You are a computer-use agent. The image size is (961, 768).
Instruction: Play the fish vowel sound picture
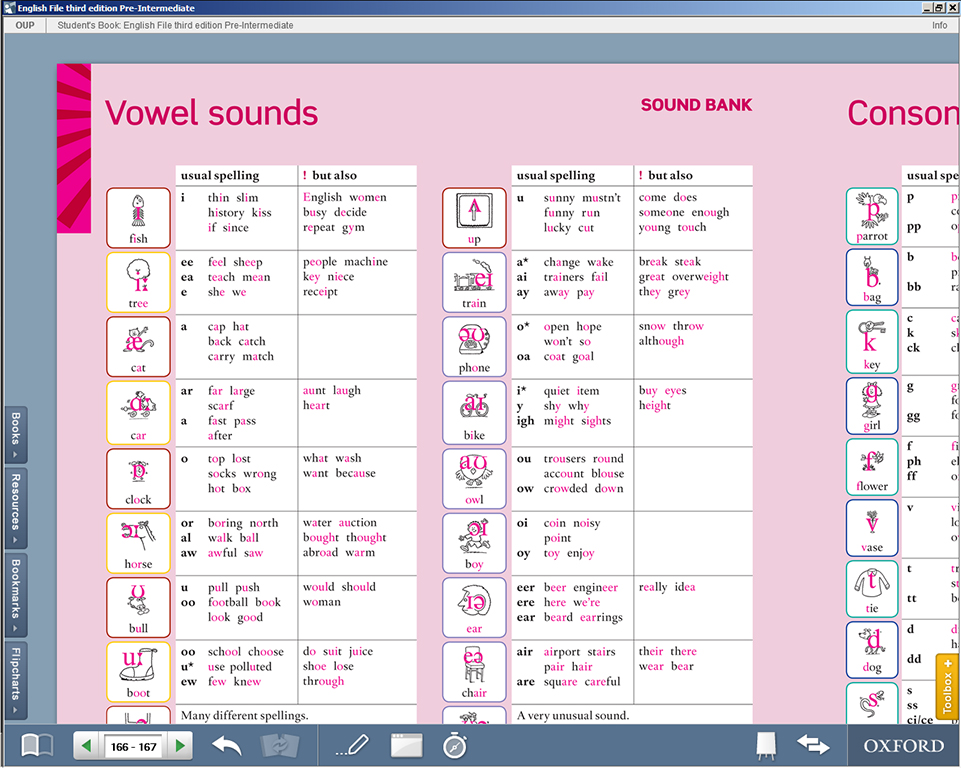coord(138,217)
